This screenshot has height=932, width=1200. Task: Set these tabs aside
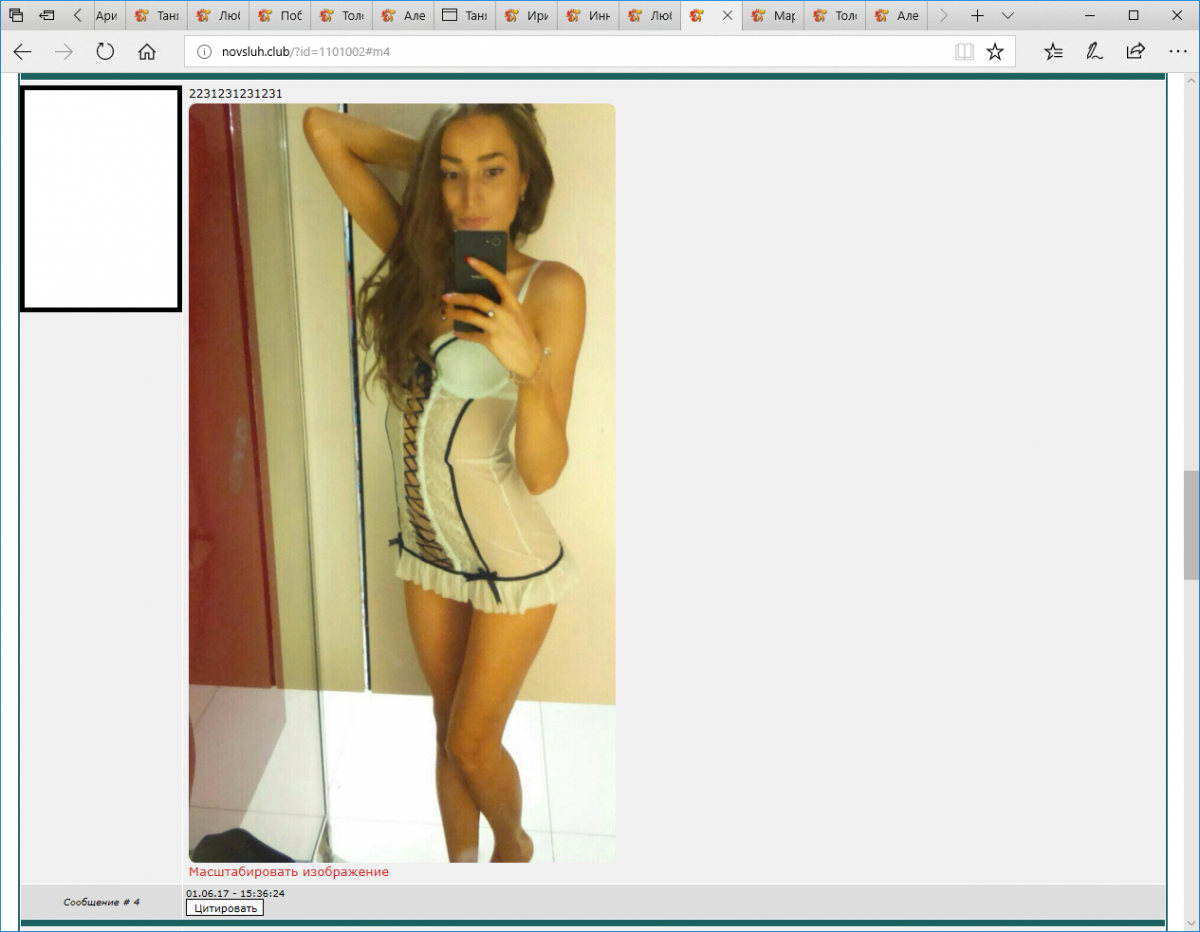[47, 16]
